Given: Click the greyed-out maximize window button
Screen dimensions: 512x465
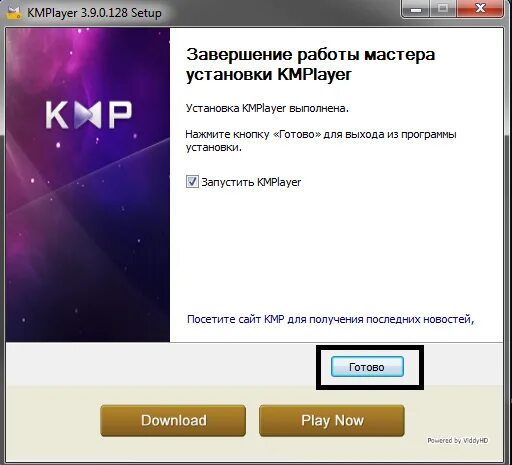Looking at the screenshot, I should click(443, 9).
